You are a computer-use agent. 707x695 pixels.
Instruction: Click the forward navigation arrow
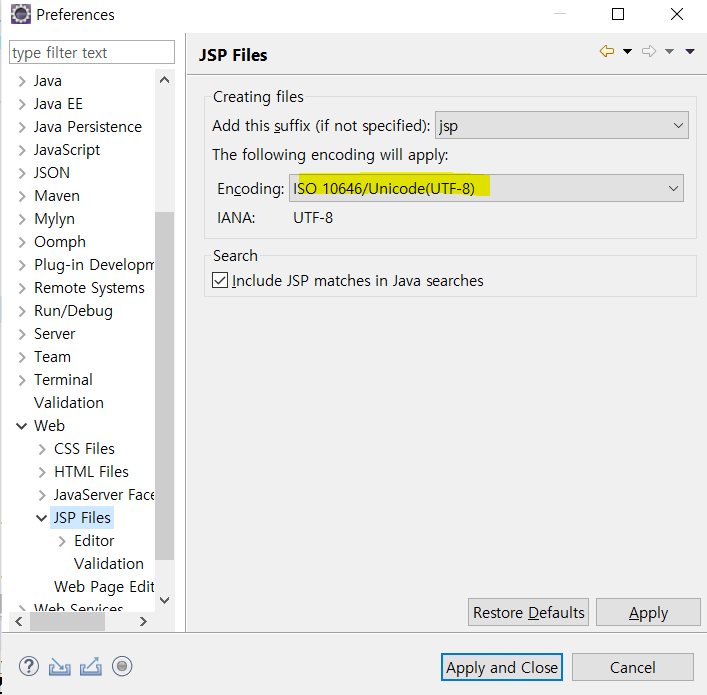tap(649, 51)
